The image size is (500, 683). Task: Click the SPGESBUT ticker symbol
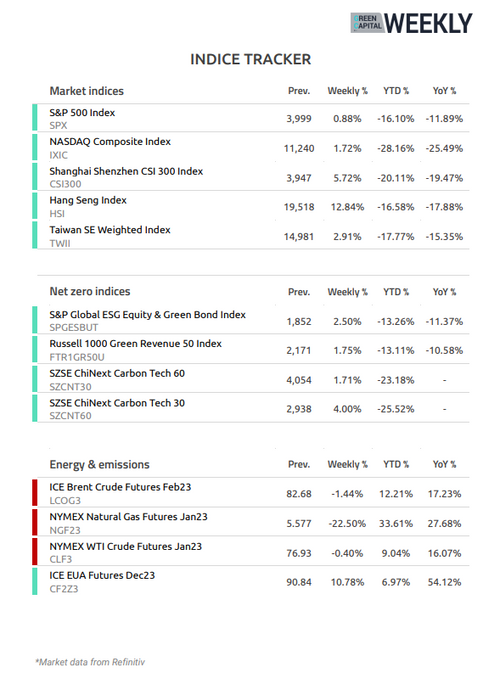pos(74,328)
